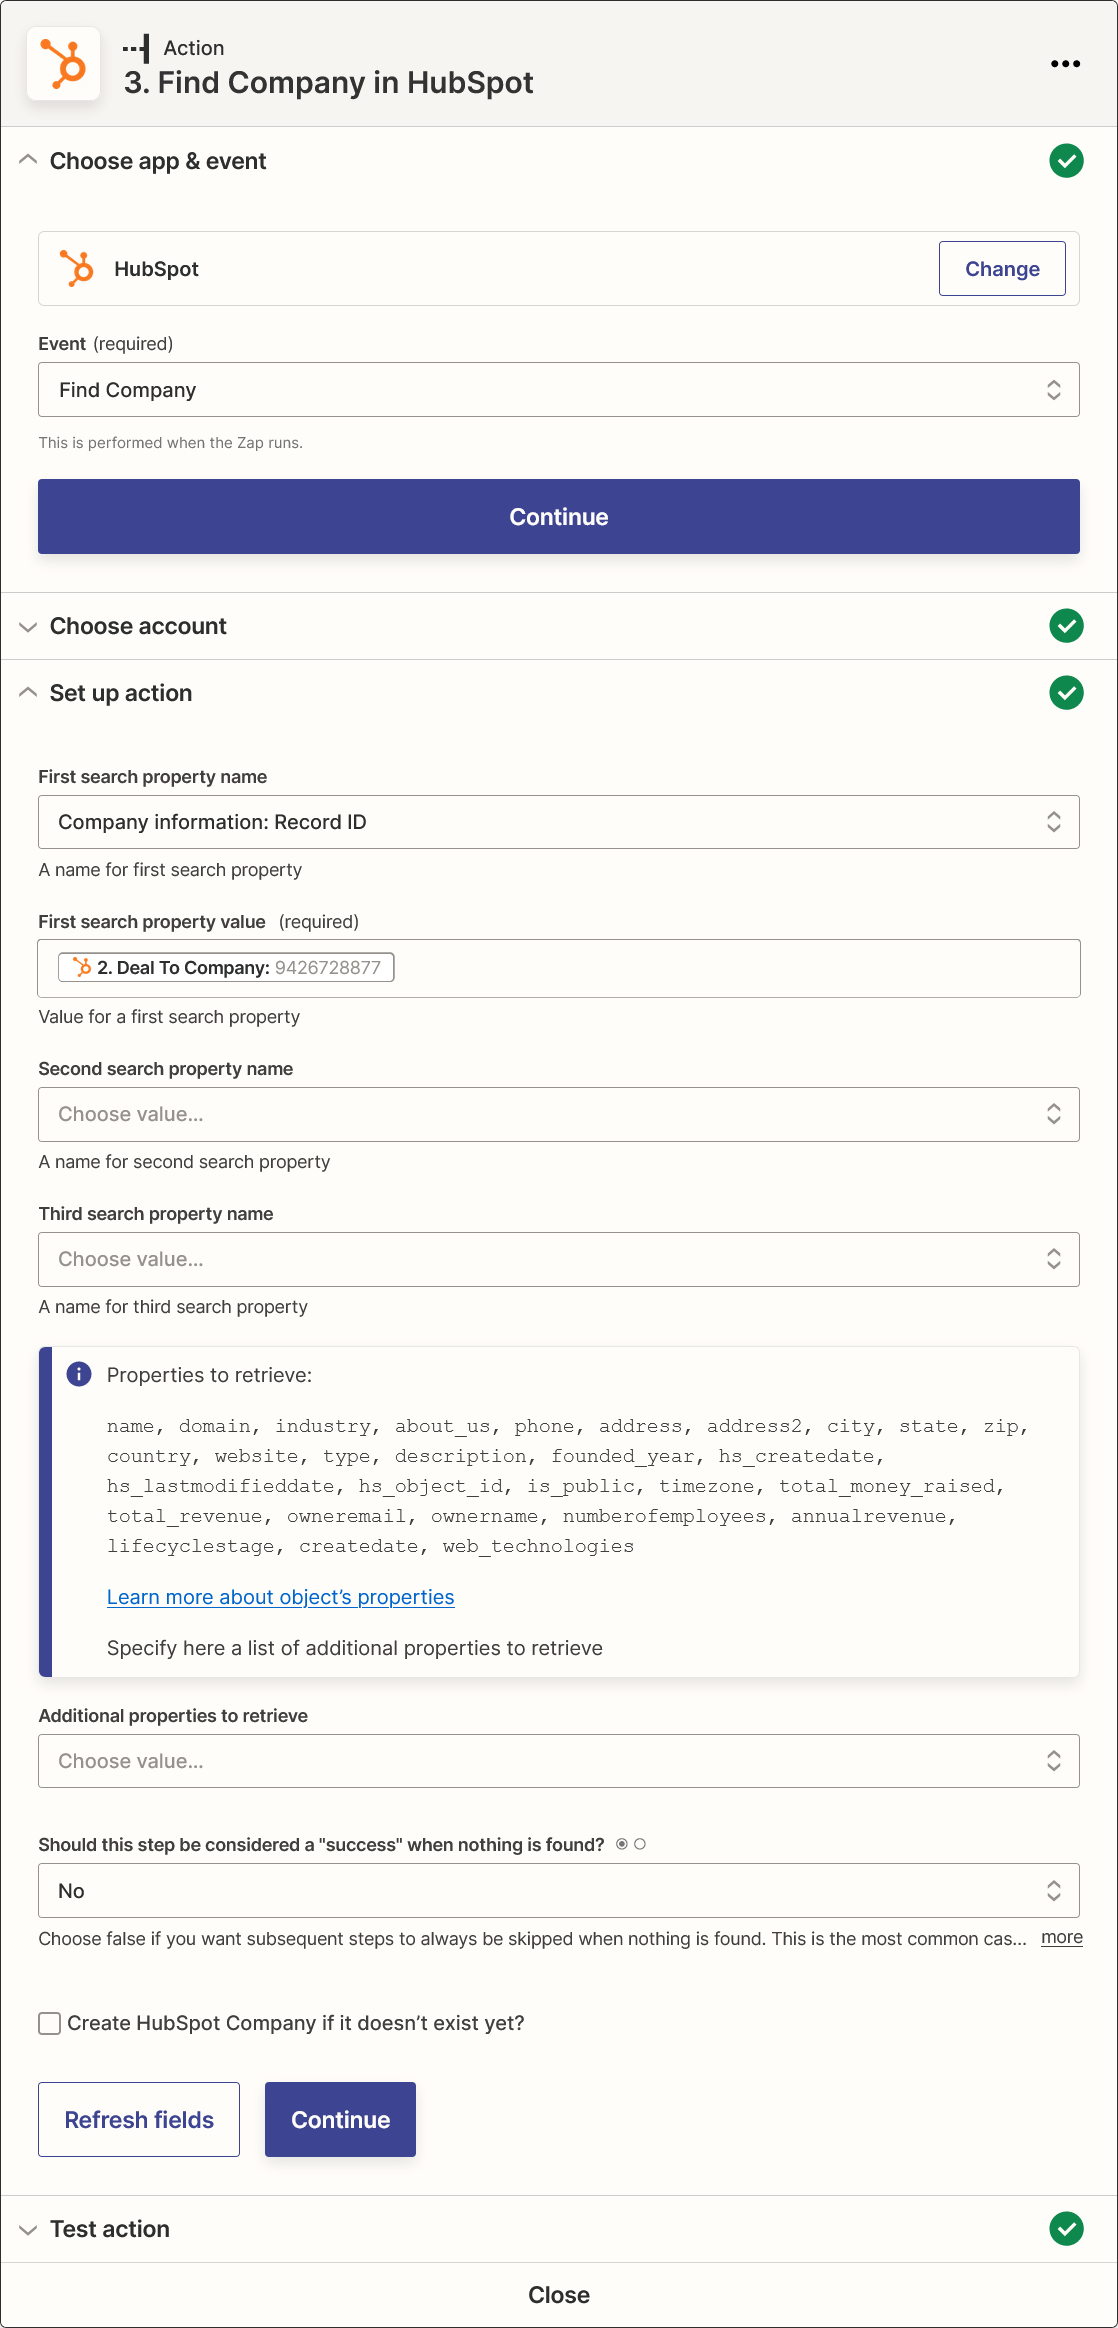Screen dimensions: 1118x2328
Task: Click the Refresh fields button
Action: click(x=139, y=2120)
